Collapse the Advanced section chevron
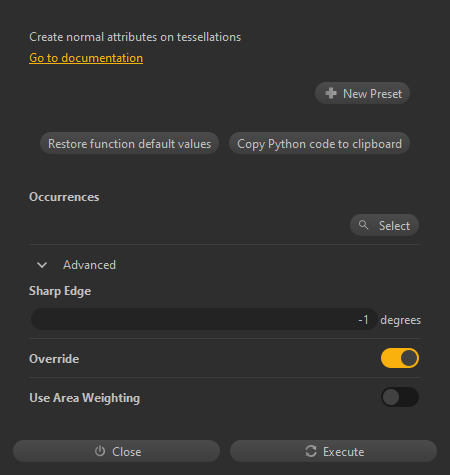The width and height of the screenshot is (450, 475). coord(42,265)
